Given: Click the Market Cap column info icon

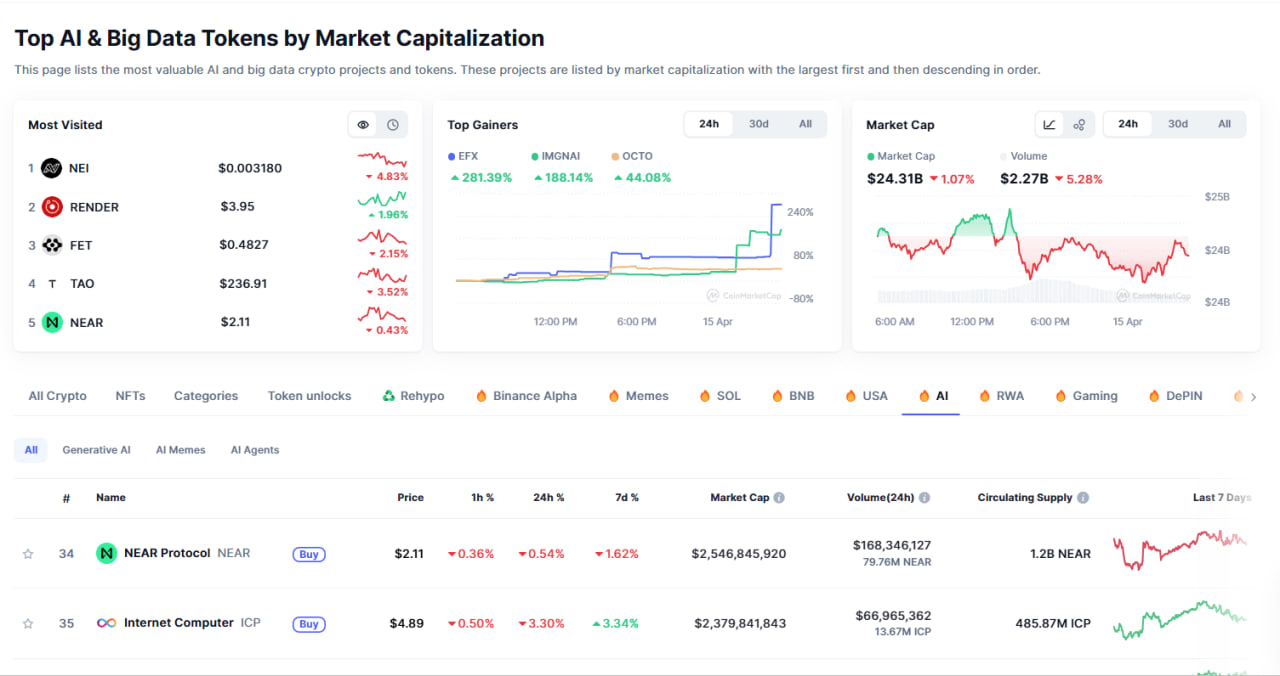Looking at the screenshot, I should pos(779,498).
